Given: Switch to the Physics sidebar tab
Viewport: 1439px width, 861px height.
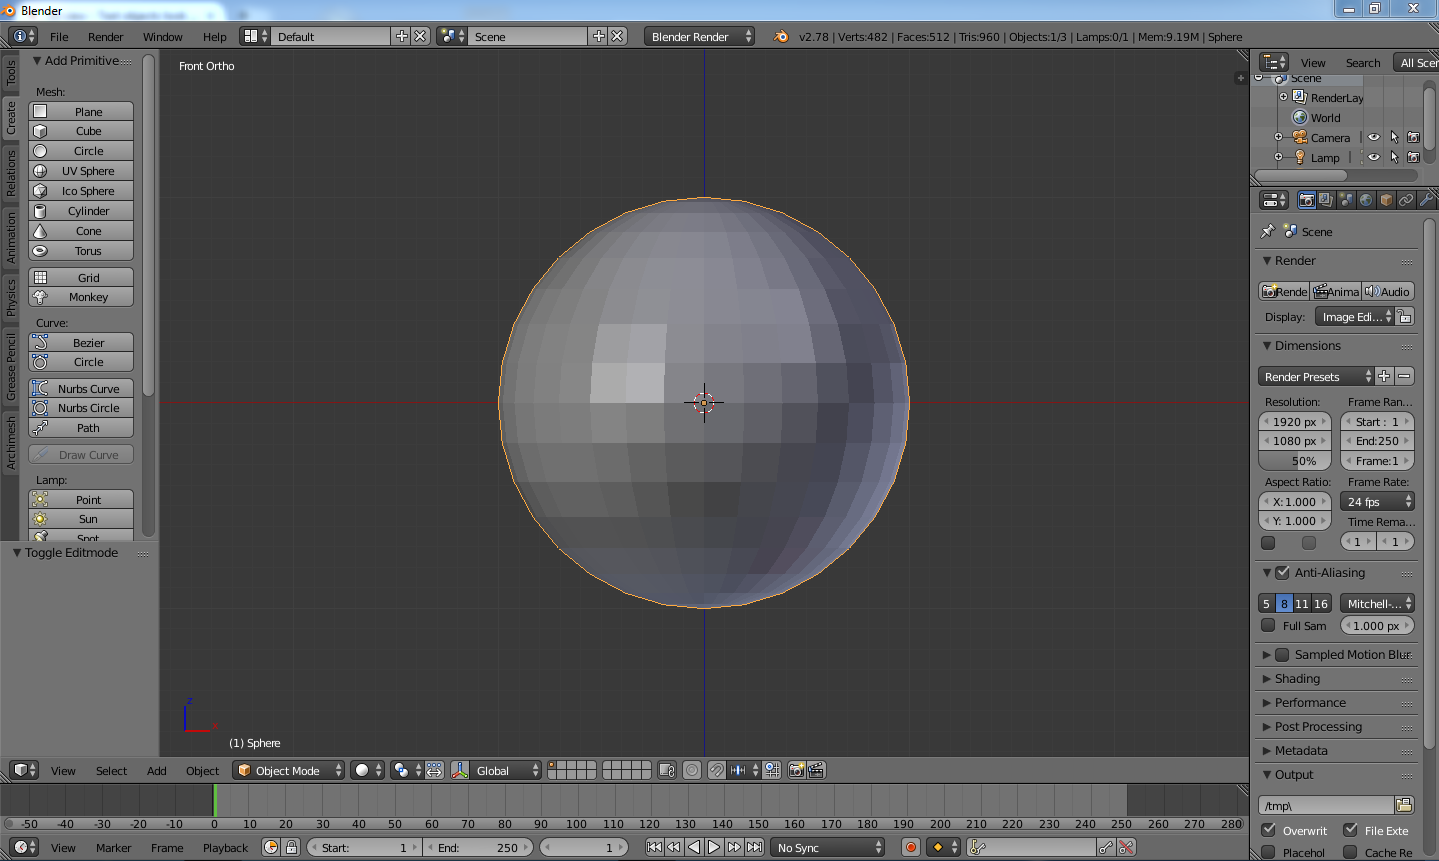Looking at the screenshot, I should pos(11,297).
